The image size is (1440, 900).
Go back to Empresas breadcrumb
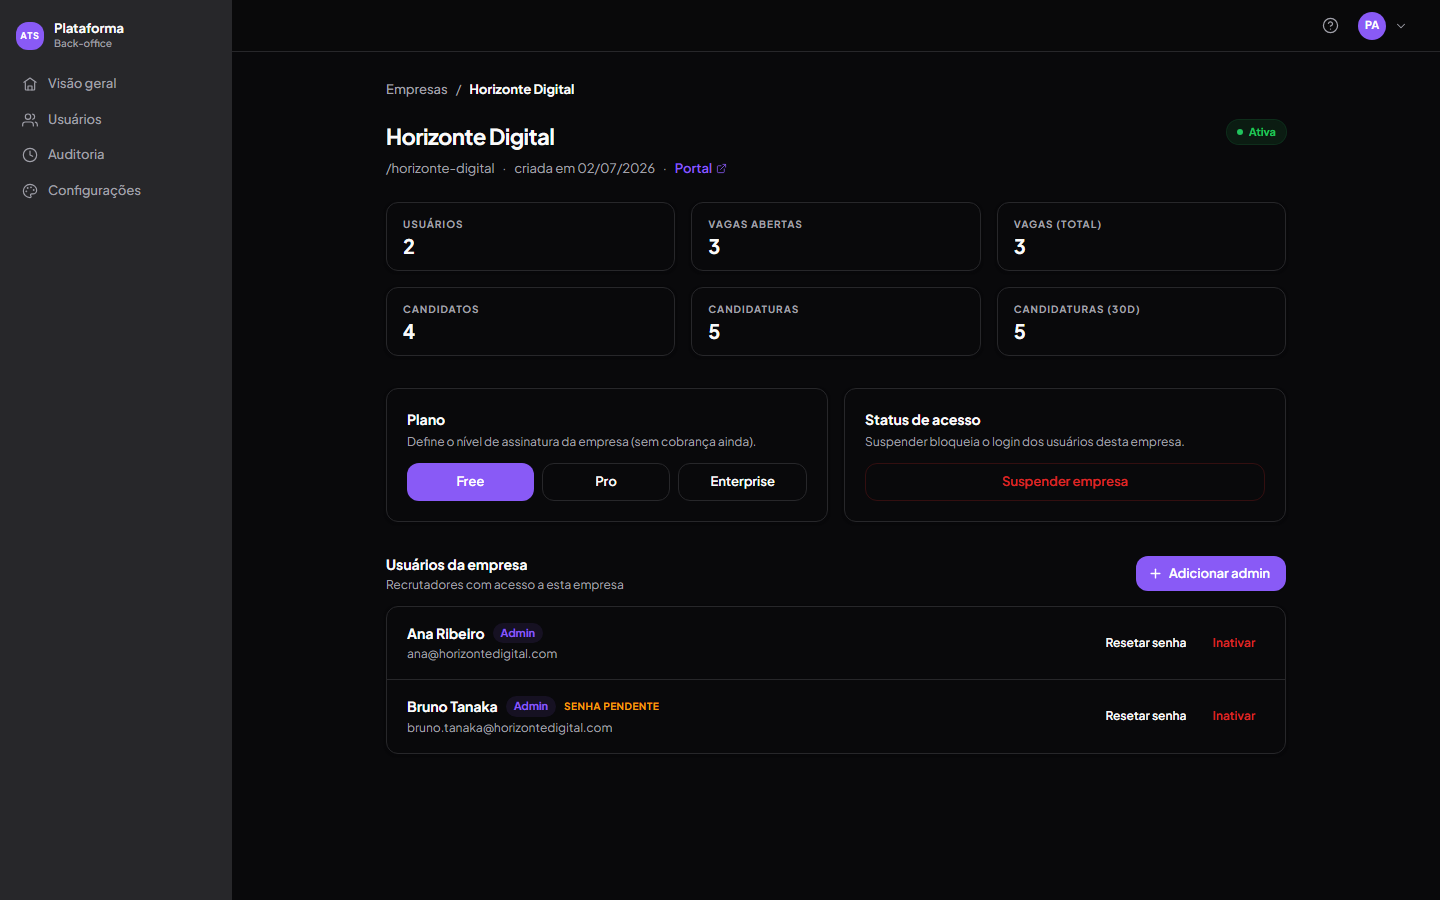tap(417, 90)
